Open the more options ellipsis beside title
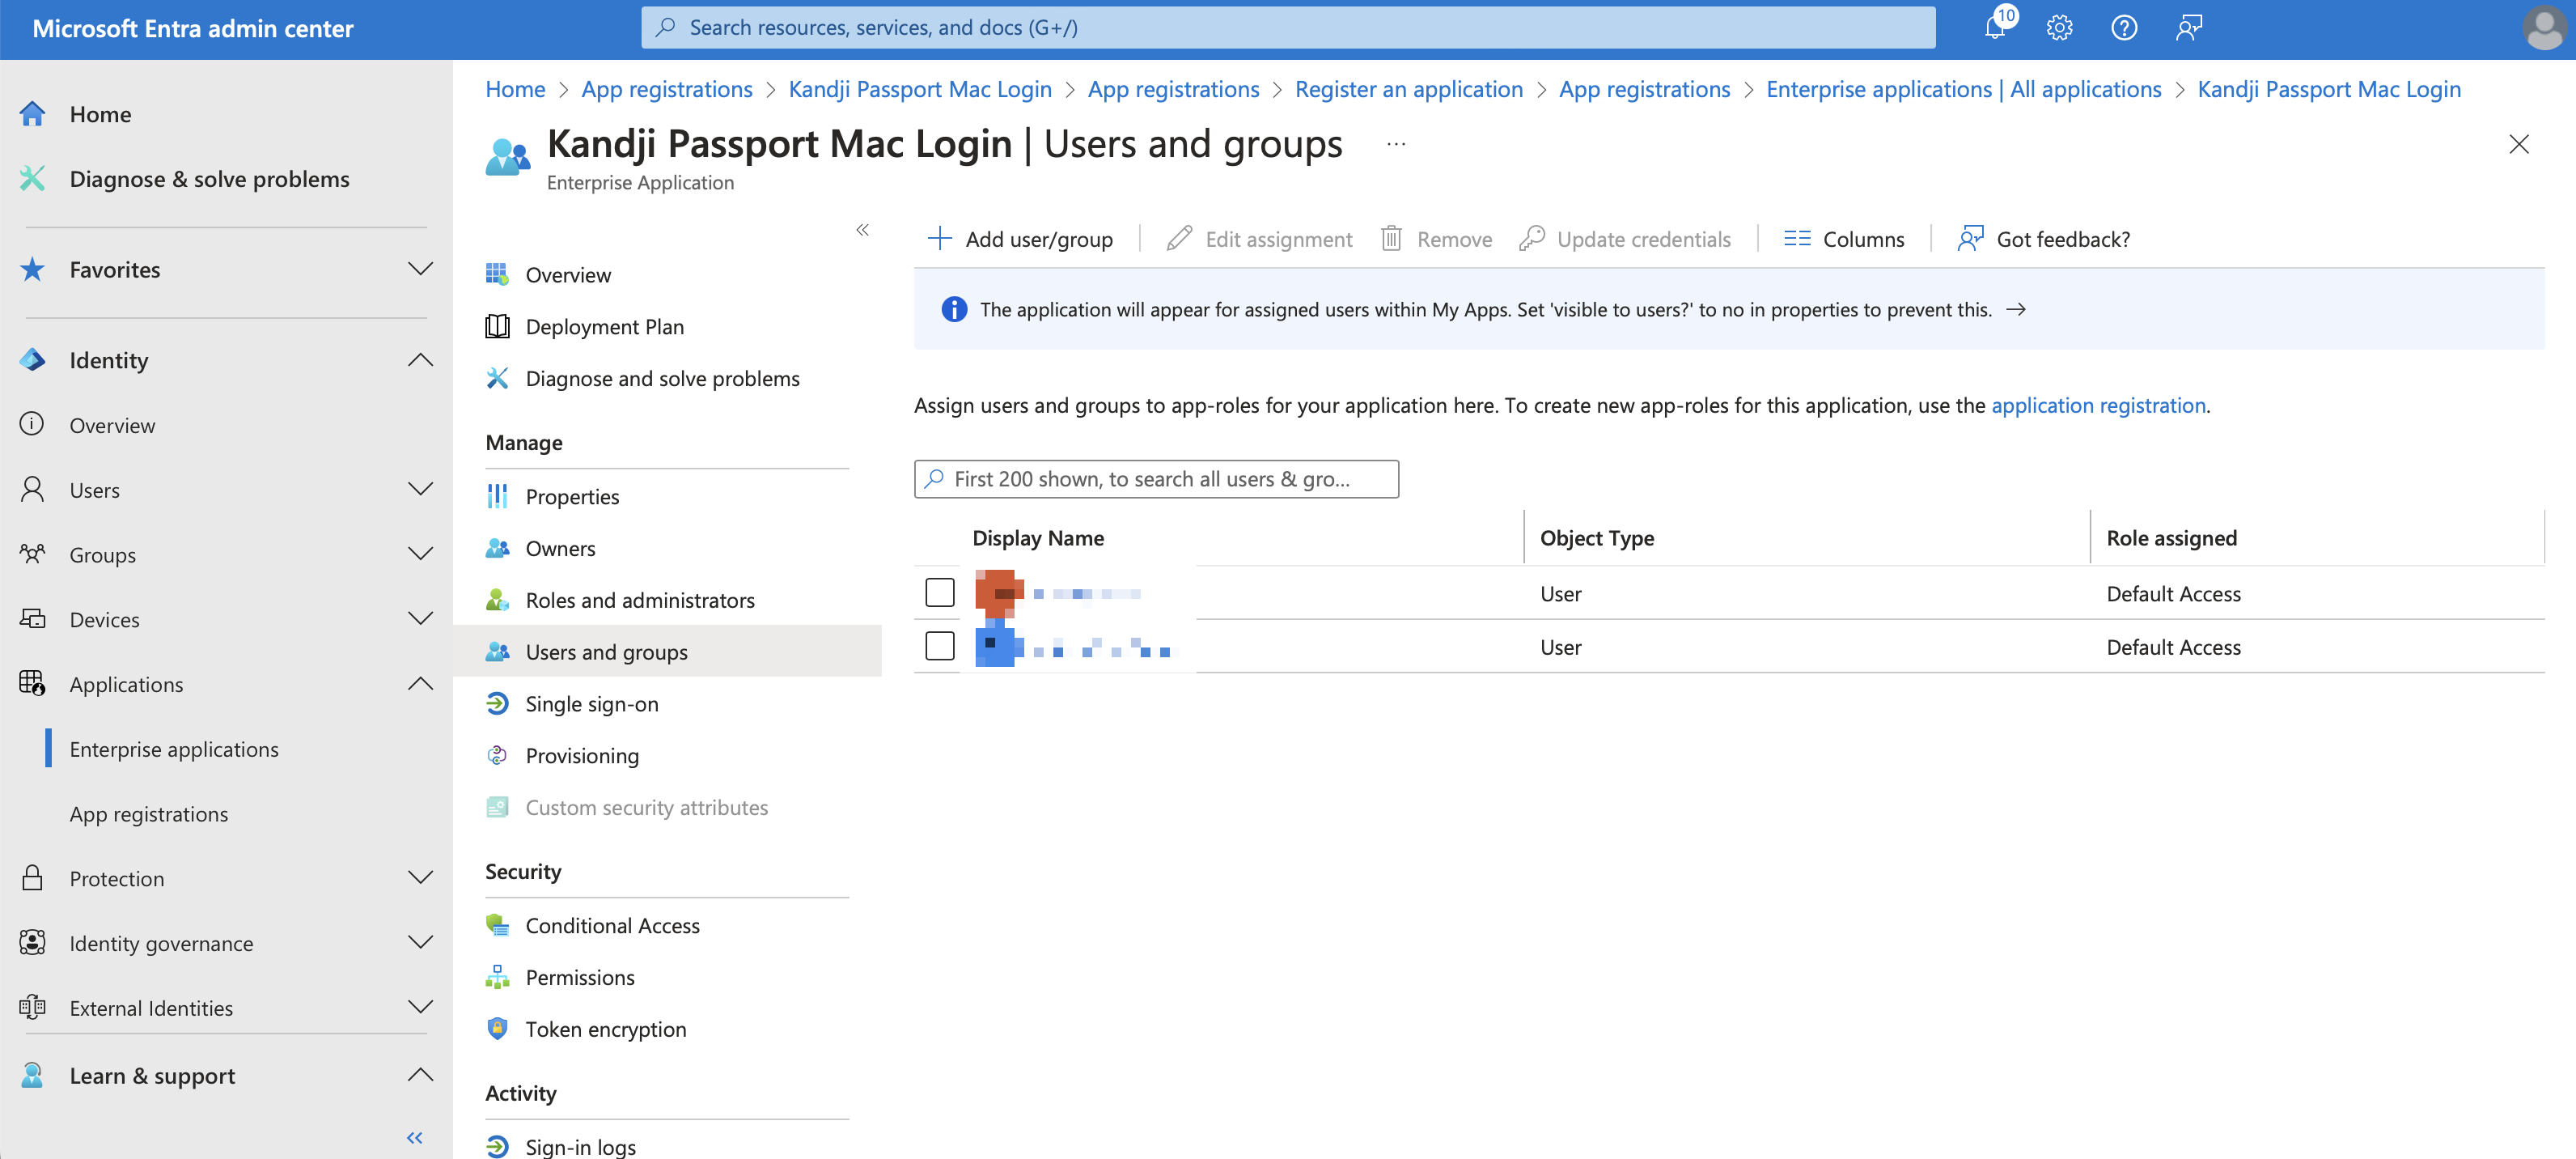 (x=1396, y=144)
